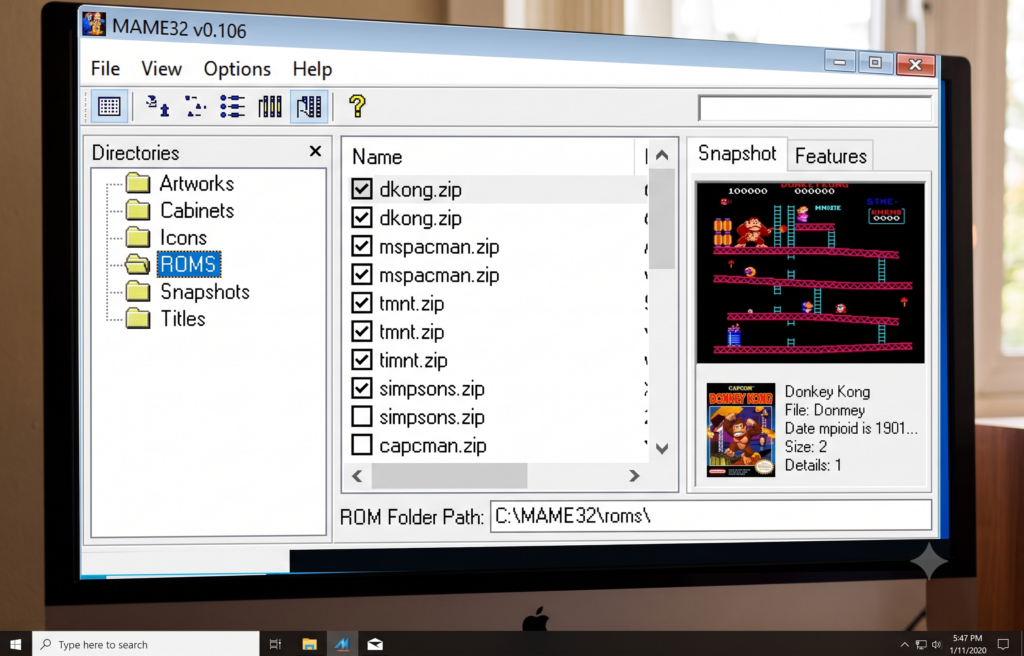Close the Directories panel with the X
The height and width of the screenshot is (656, 1024).
(x=315, y=151)
